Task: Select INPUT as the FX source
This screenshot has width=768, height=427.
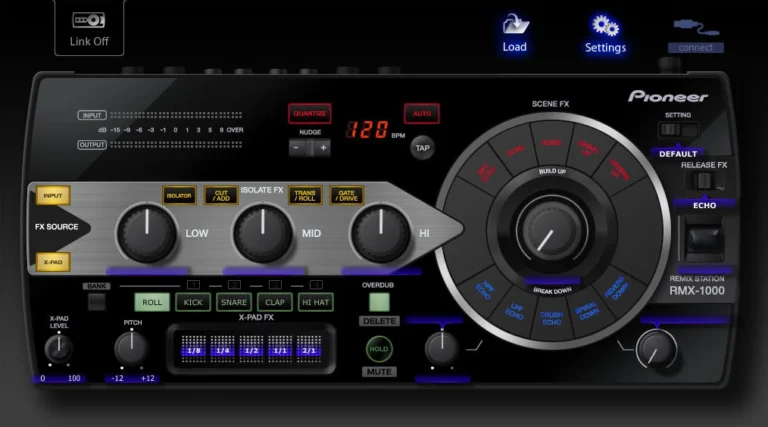Action: click(53, 195)
